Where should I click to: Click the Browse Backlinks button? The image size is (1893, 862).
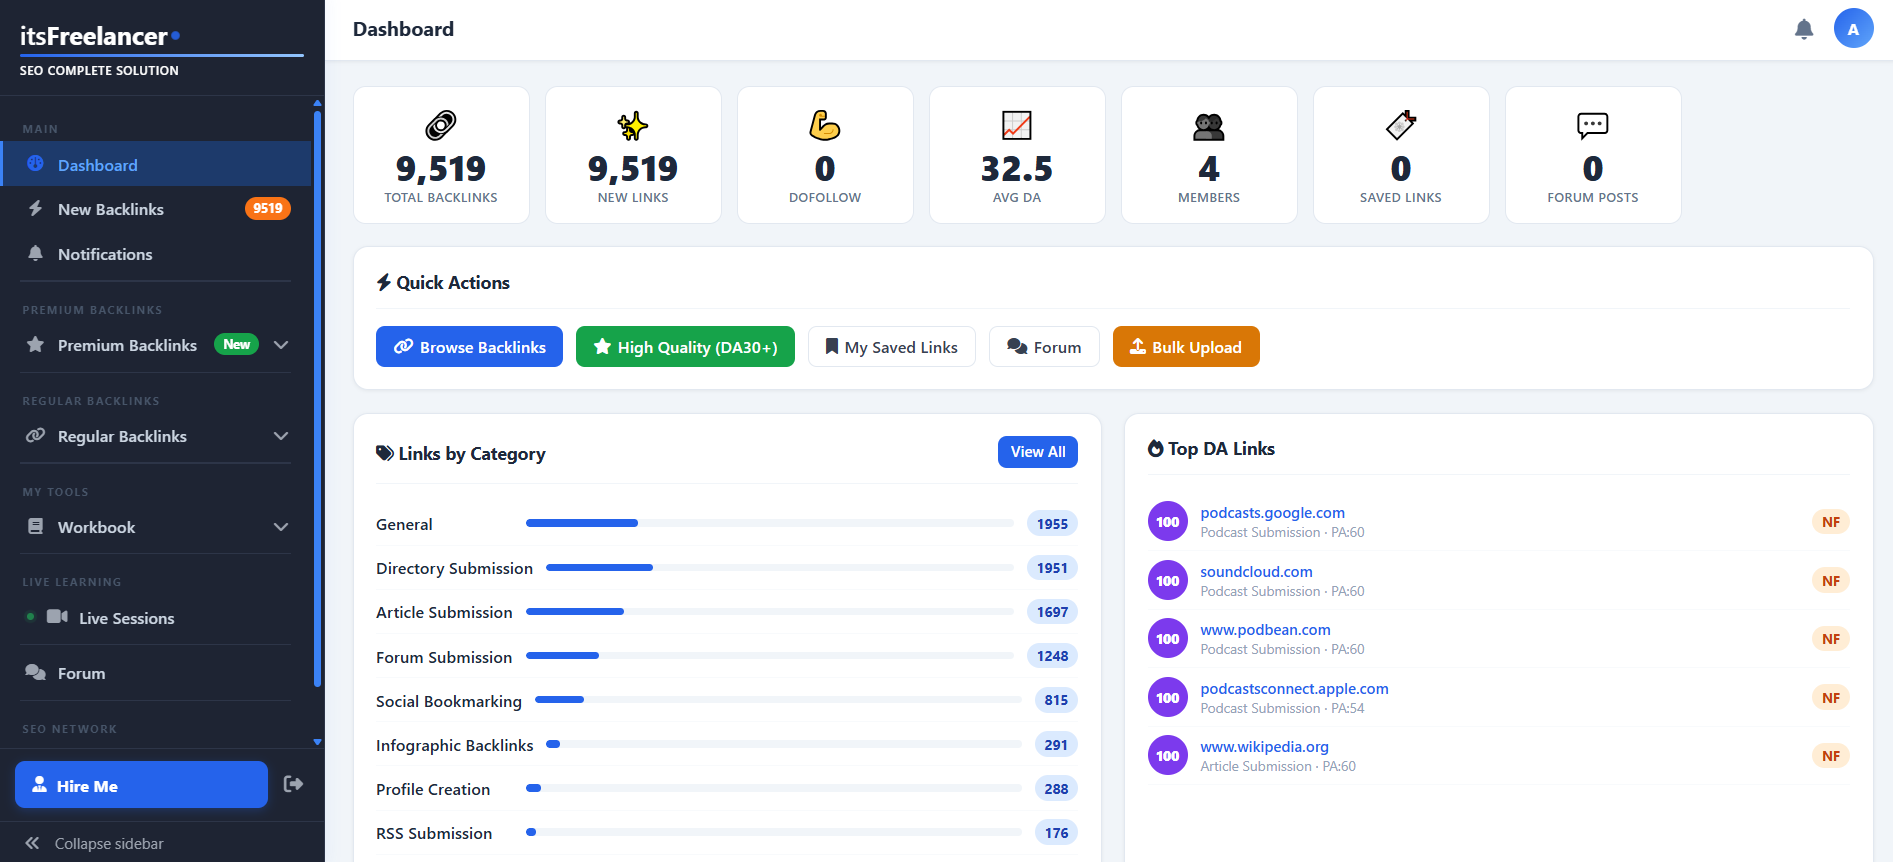pyautogui.click(x=469, y=347)
